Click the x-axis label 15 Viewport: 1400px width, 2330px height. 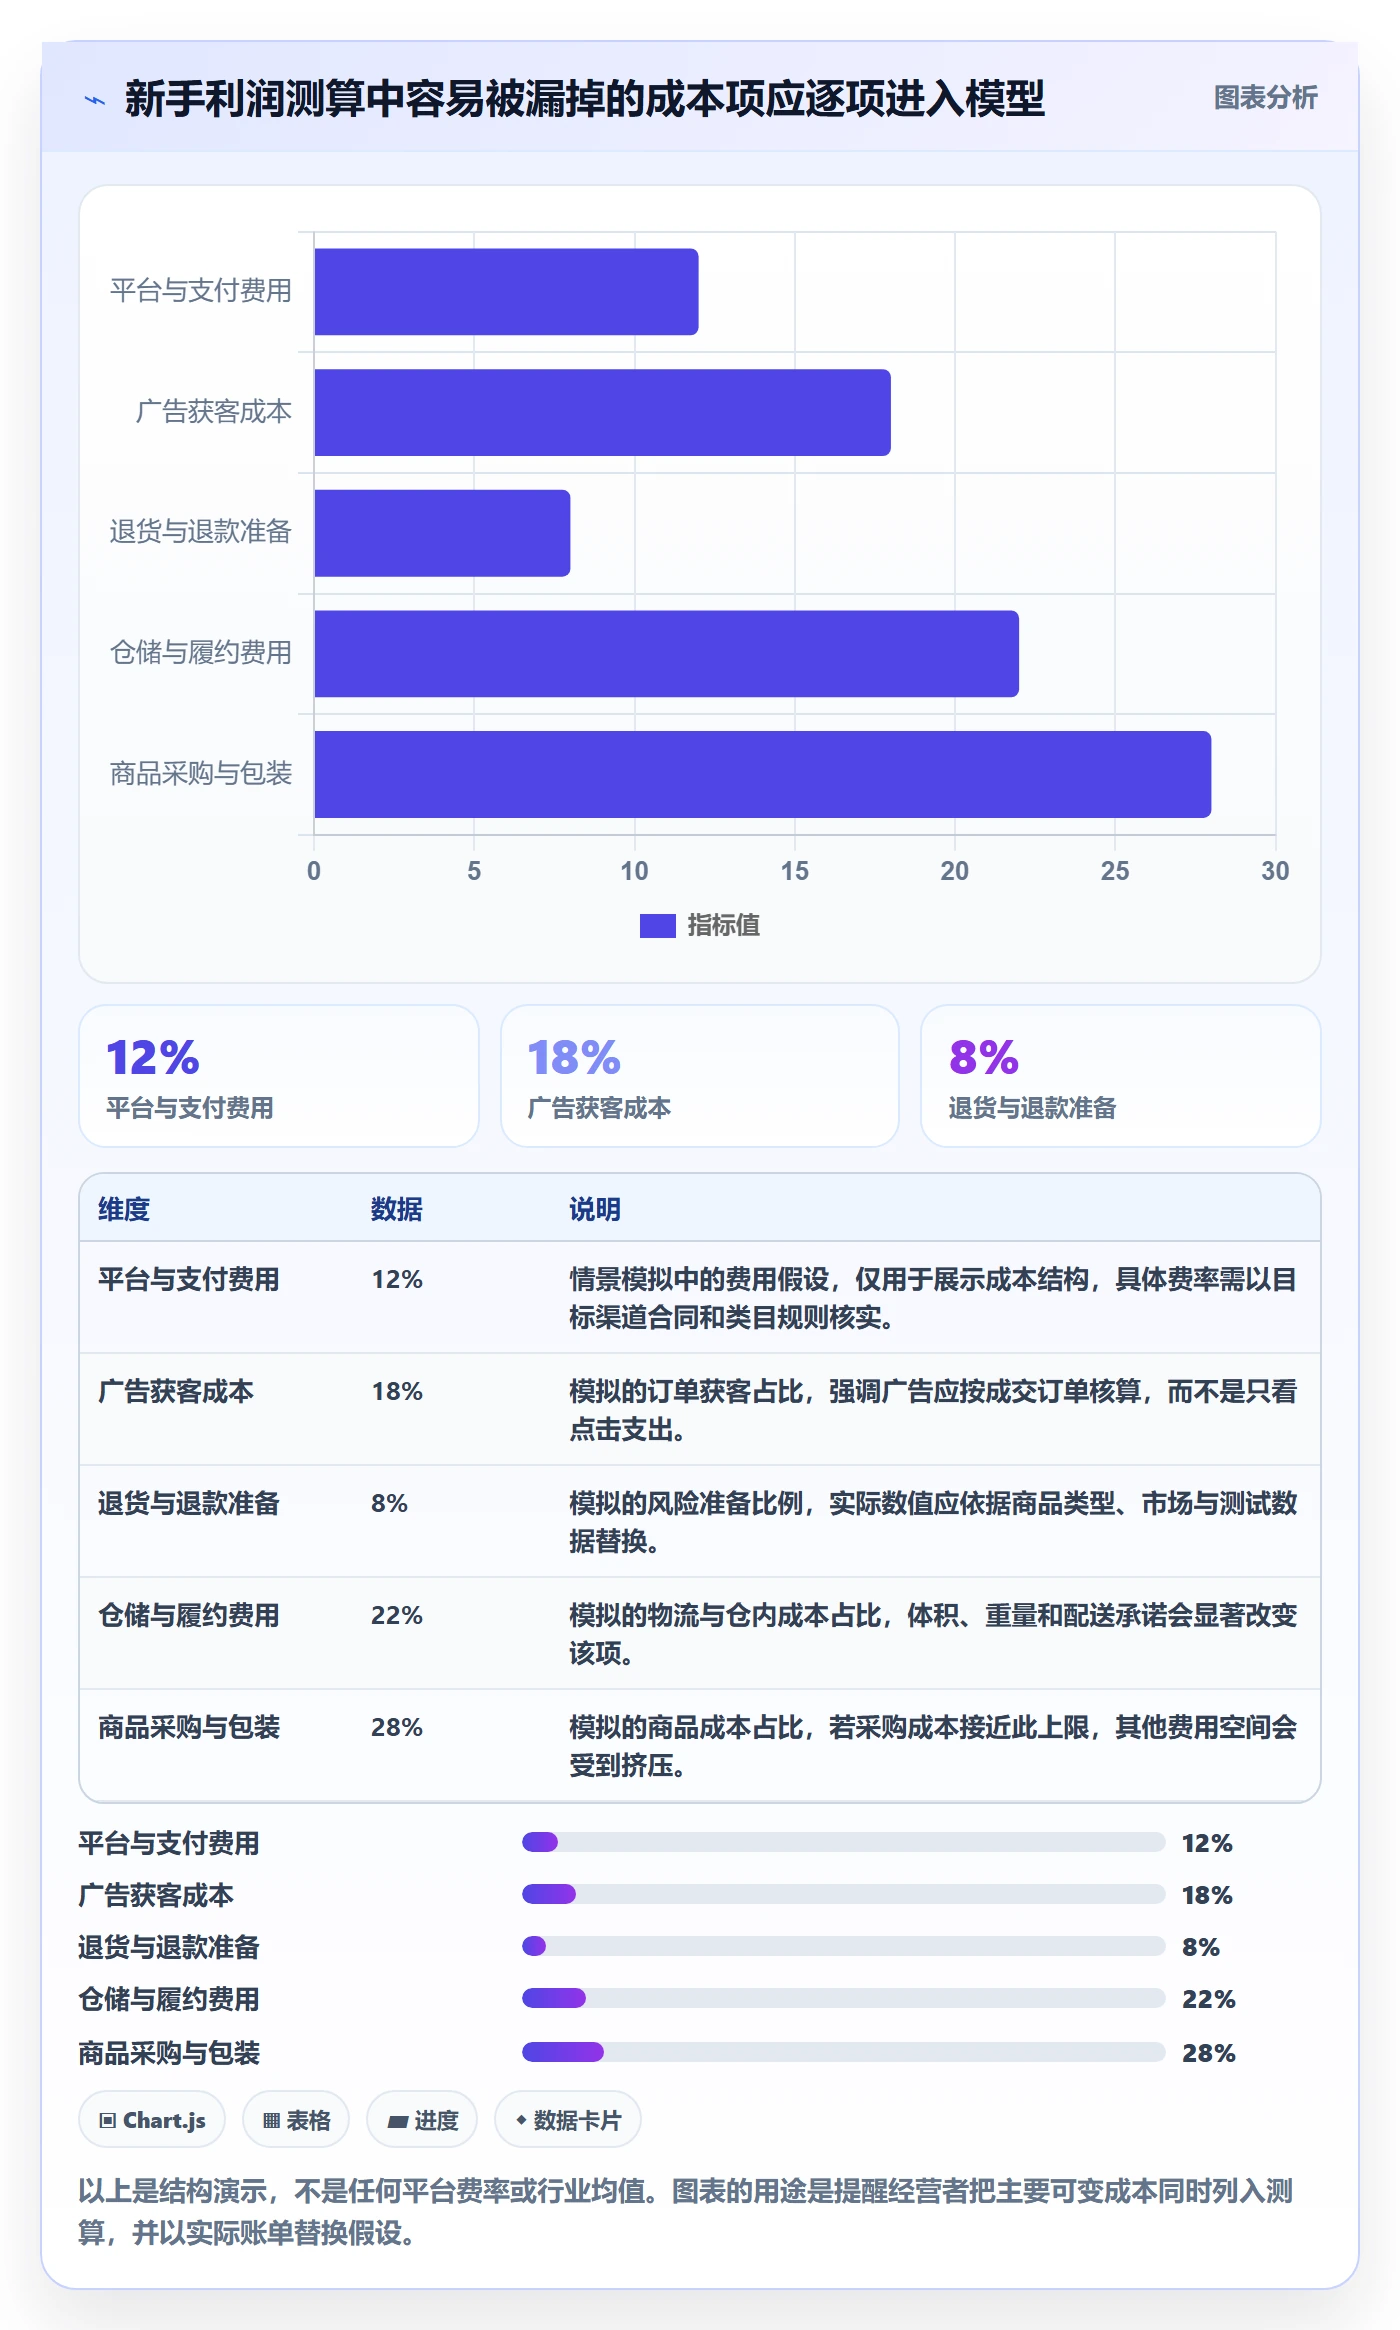pos(795,871)
